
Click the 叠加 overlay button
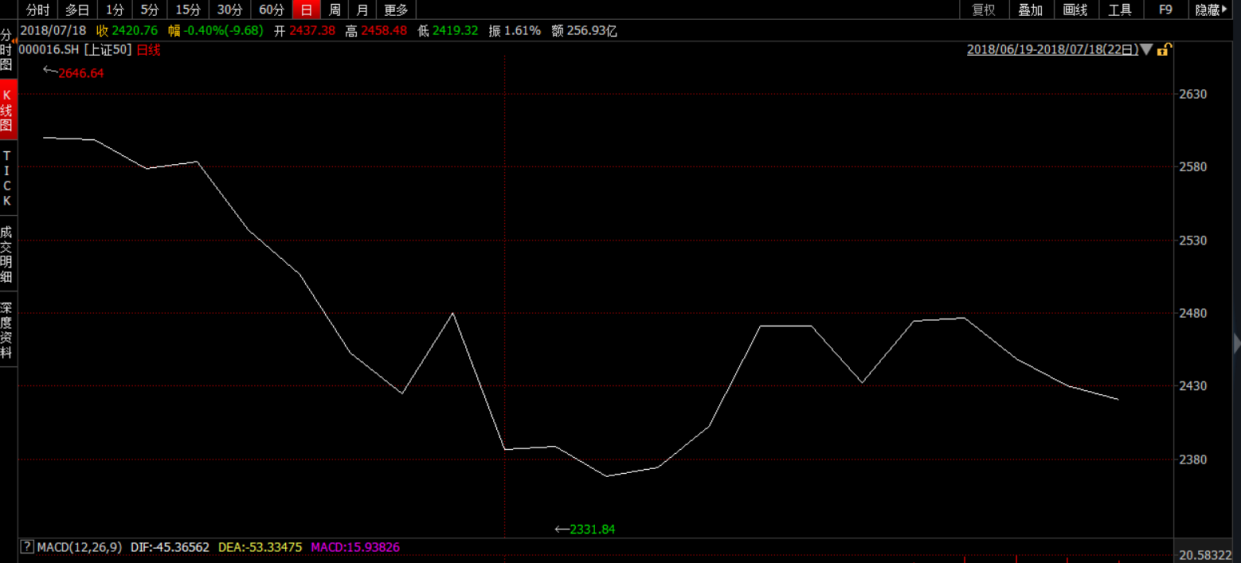pyautogui.click(x=1030, y=10)
